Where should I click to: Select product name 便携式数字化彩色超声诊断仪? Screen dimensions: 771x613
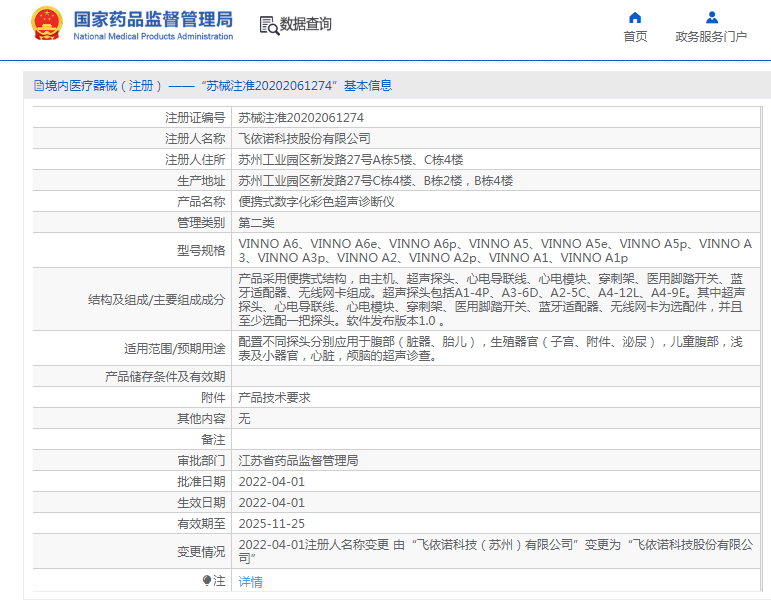point(316,202)
